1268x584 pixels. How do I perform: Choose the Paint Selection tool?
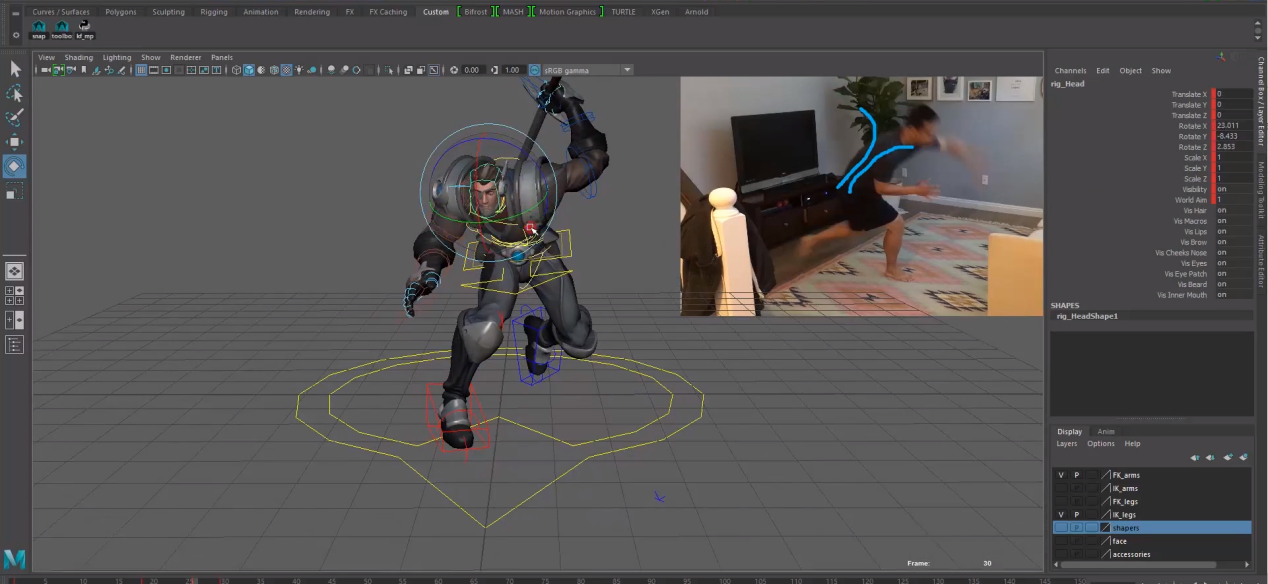[15, 118]
